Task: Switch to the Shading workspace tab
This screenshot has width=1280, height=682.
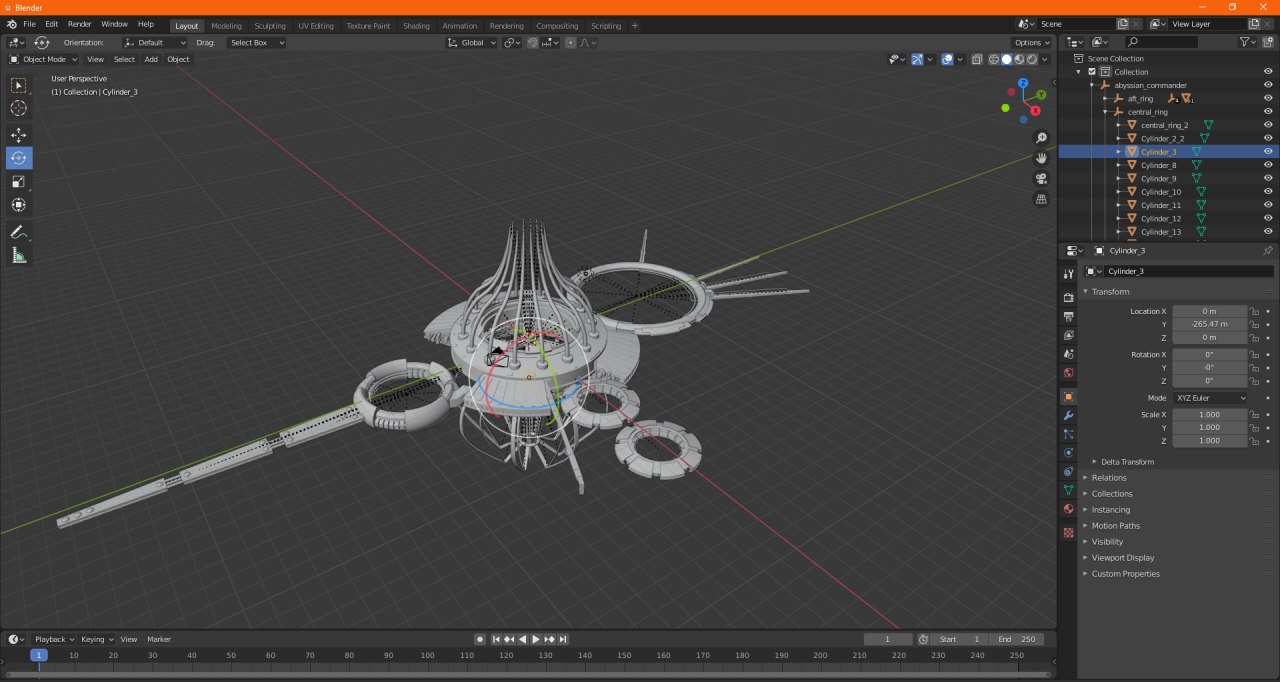Action: (416, 26)
